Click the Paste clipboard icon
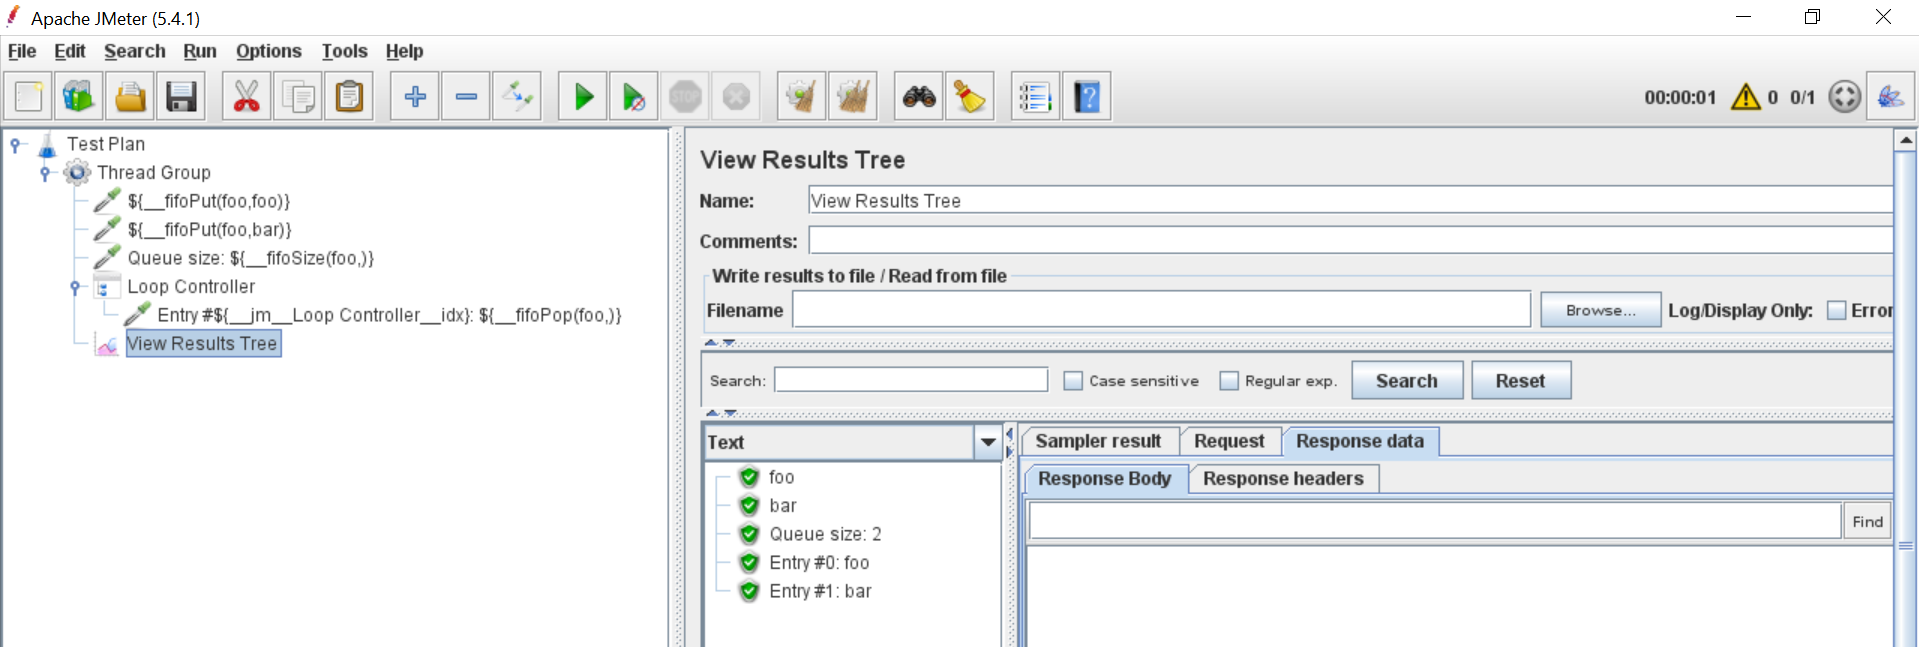Screen dimensions: 1919x647 tap(349, 97)
